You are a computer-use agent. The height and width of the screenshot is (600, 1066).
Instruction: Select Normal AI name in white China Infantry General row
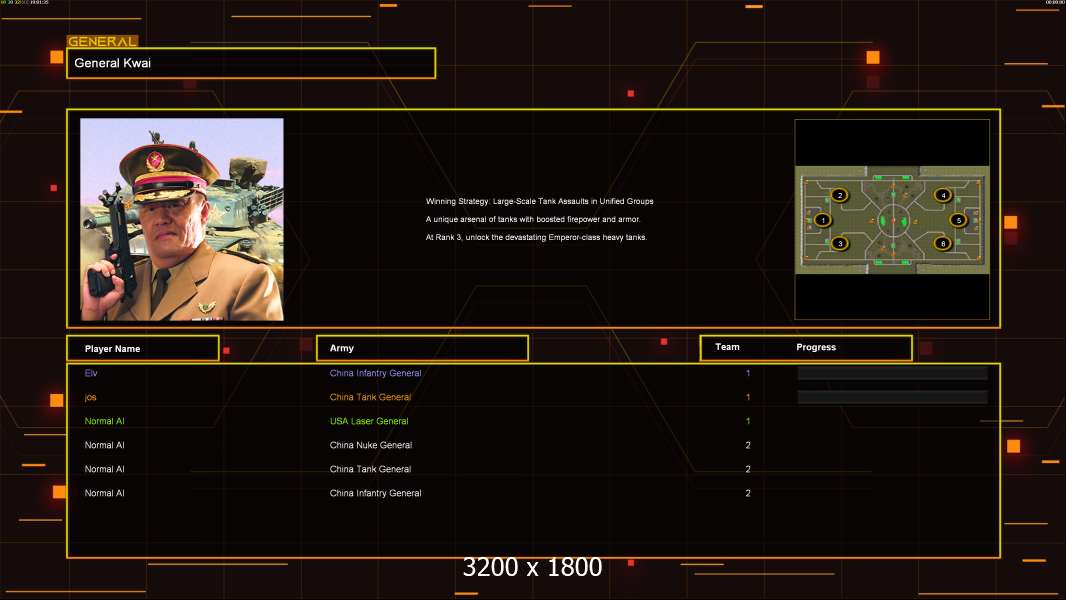tap(104, 493)
